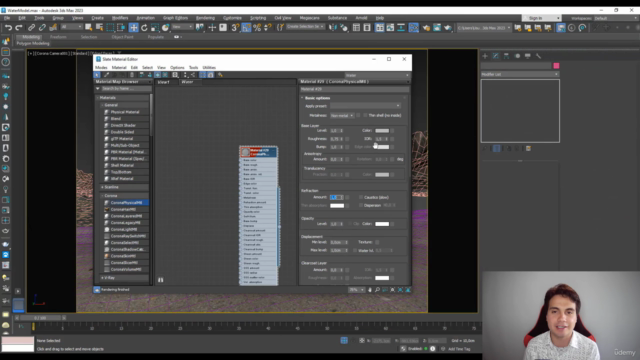
Task: Open the Hierarchy tab icon in command panel
Action: (506, 56)
